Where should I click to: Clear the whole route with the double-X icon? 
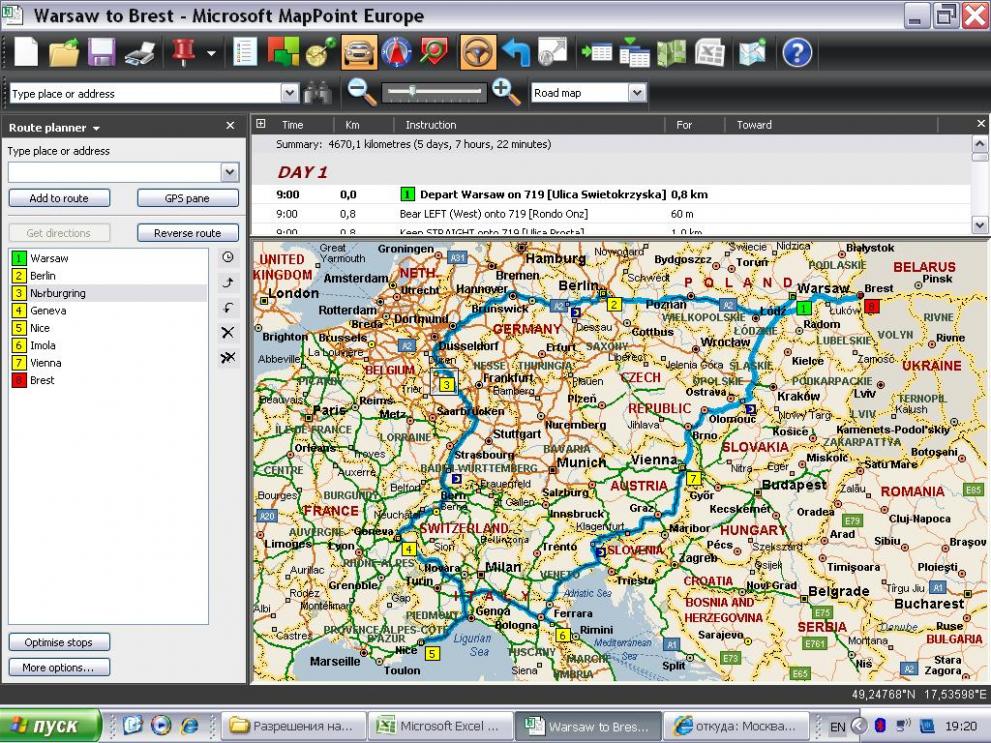pyautogui.click(x=228, y=358)
